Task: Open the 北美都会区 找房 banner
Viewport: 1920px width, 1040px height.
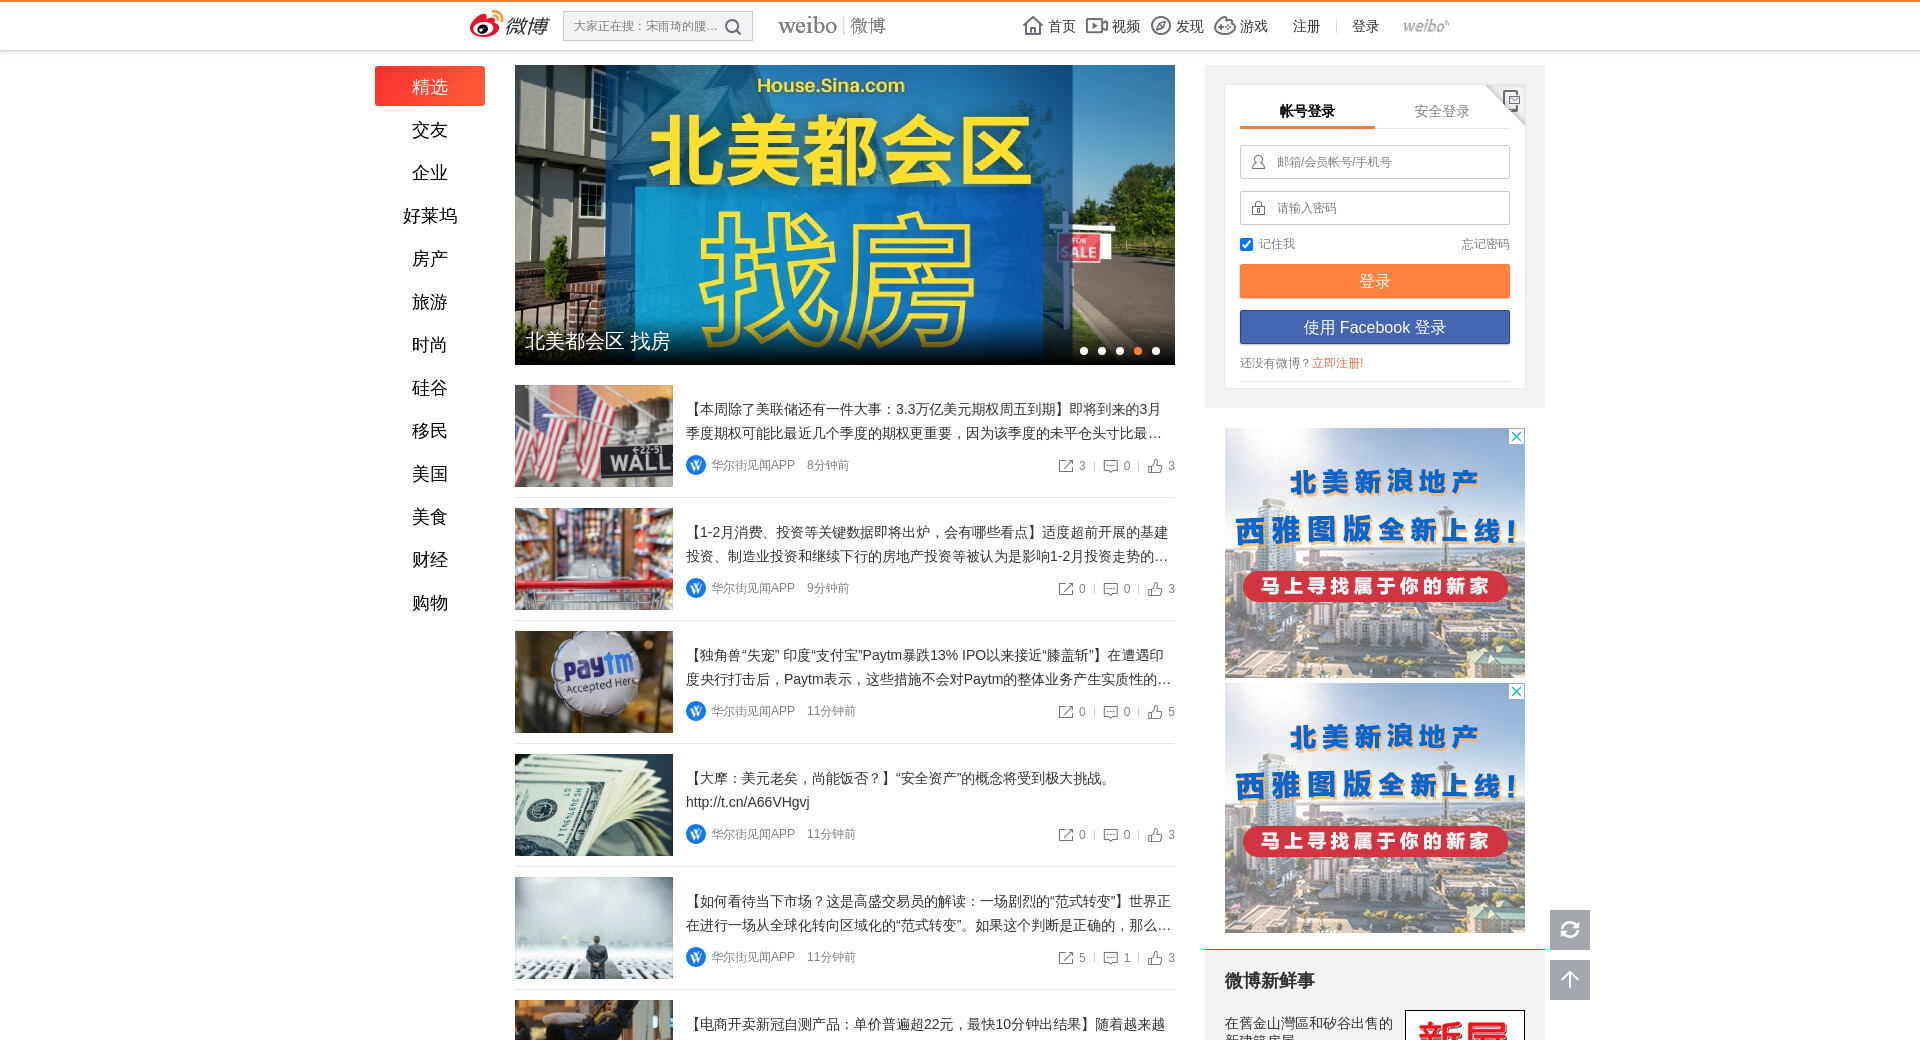Action: pos(845,215)
